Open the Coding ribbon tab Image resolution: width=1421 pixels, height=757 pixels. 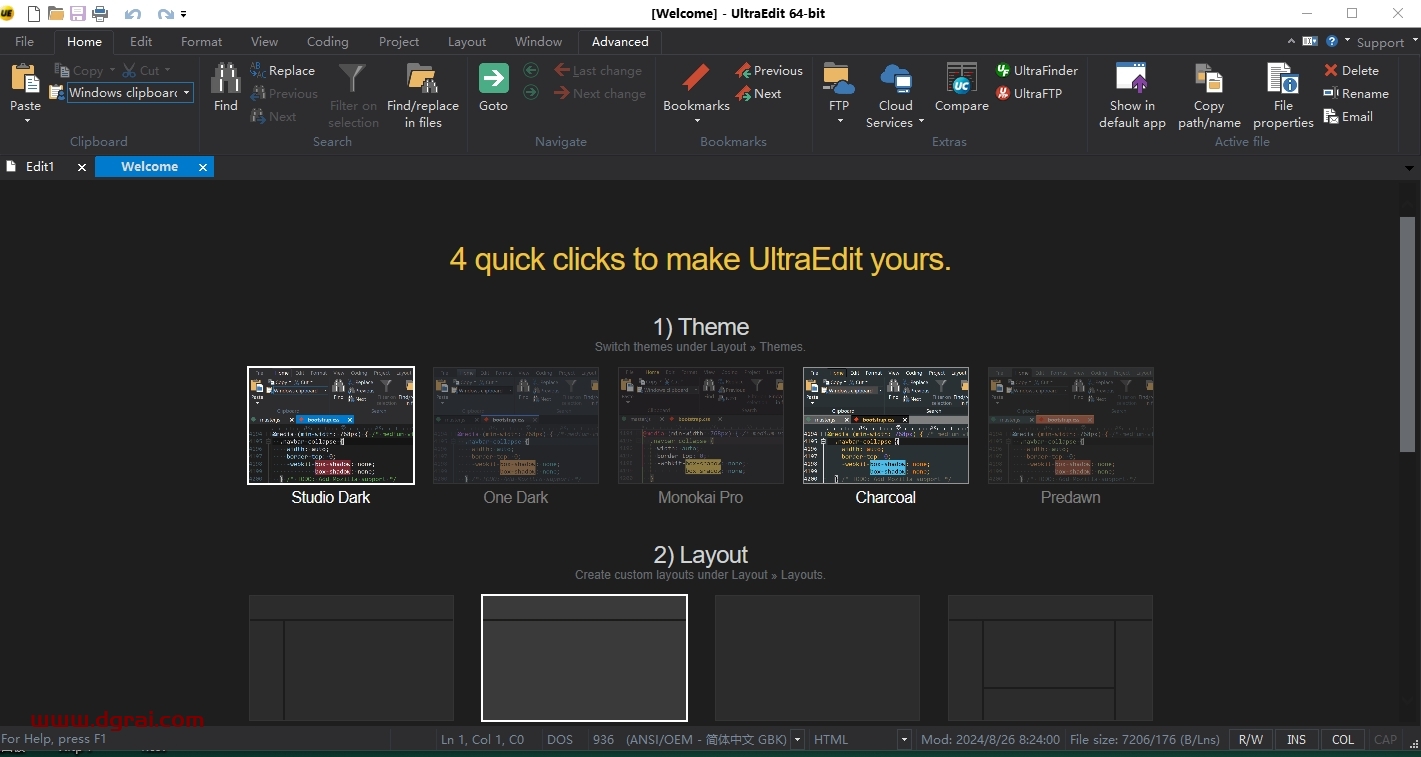pyautogui.click(x=327, y=42)
